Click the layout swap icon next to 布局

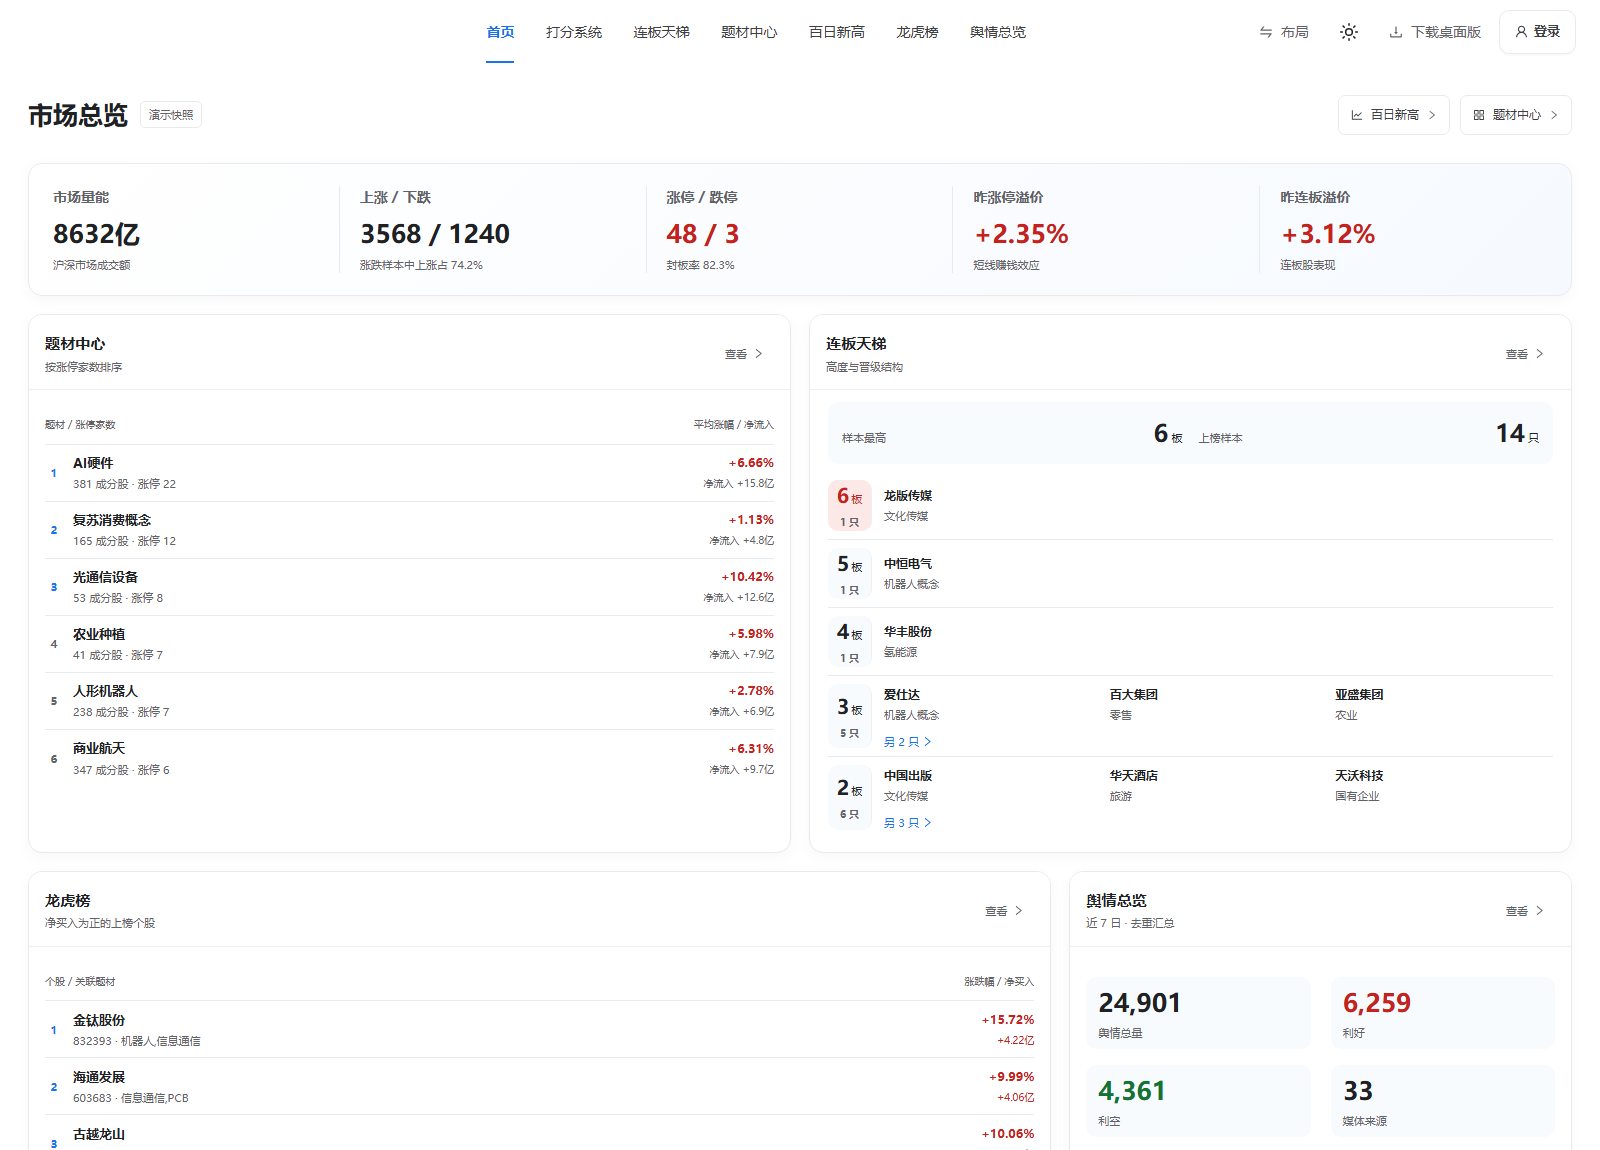coord(1266,32)
